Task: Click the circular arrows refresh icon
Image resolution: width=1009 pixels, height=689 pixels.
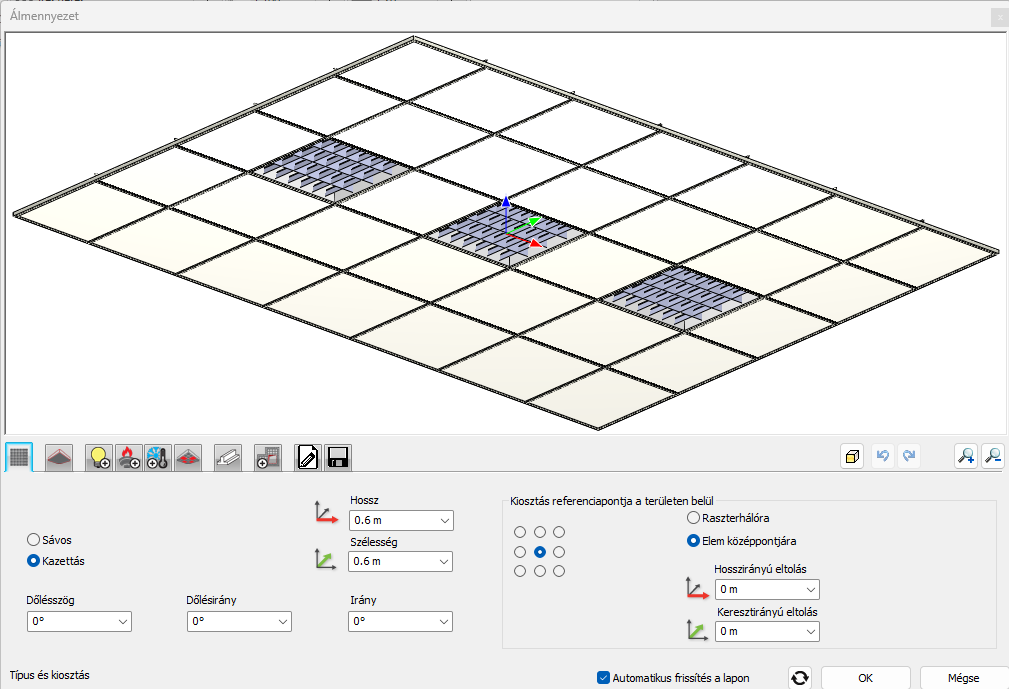Action: click(799, 678)
